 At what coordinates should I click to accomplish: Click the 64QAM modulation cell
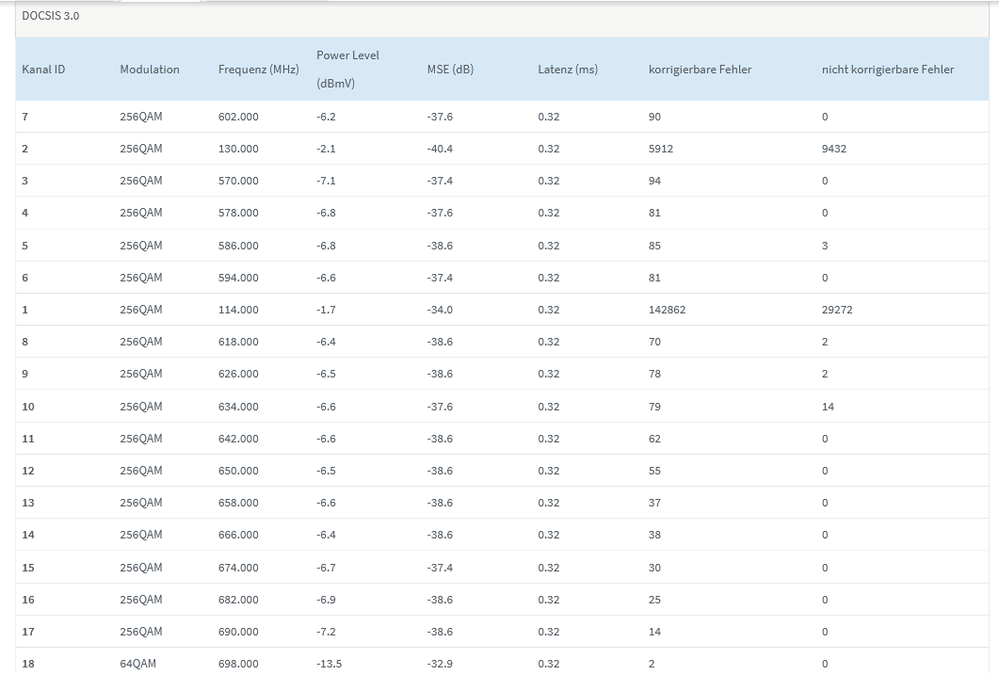click(x=137, y=664)
